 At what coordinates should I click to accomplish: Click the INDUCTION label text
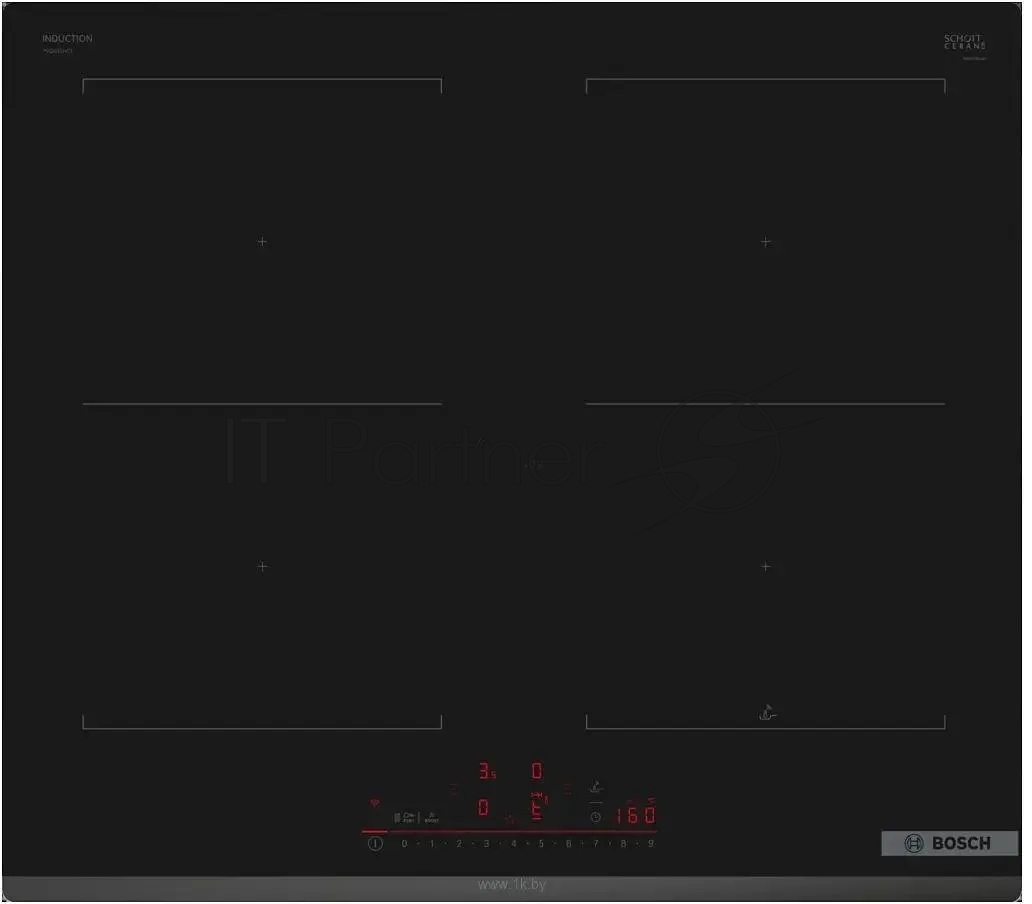point(67,39)
